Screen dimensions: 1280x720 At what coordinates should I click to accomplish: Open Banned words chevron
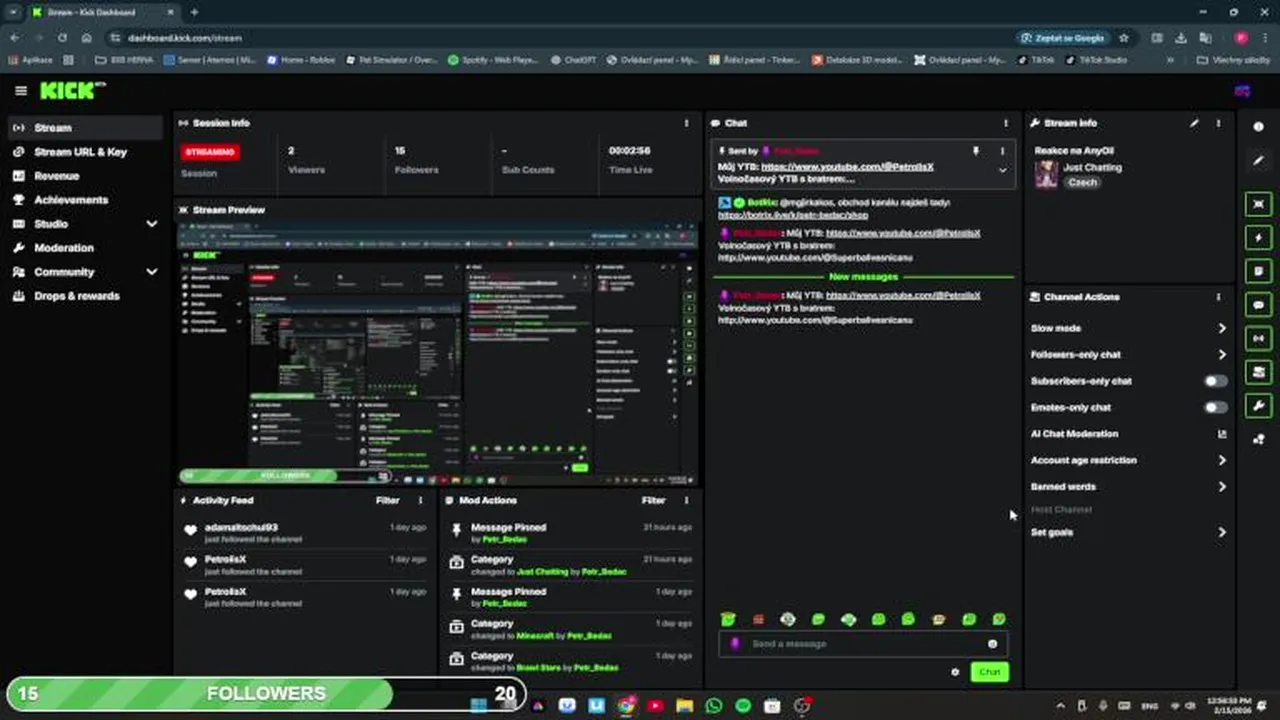point(1222,487)
